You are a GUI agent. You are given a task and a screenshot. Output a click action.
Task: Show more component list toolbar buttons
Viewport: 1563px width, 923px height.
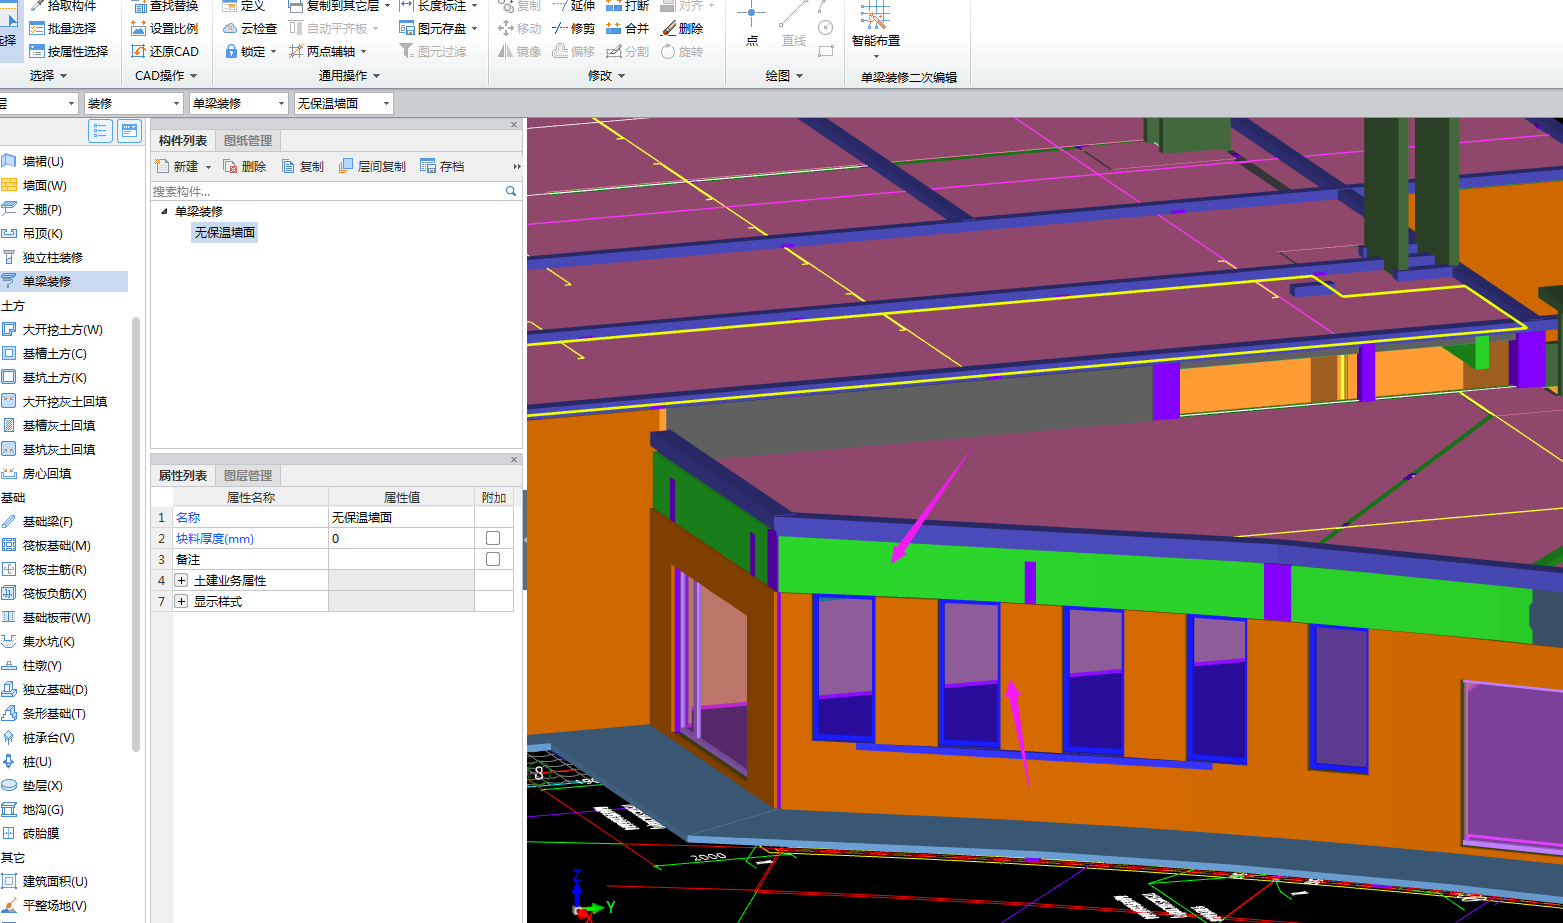(516, 167)
